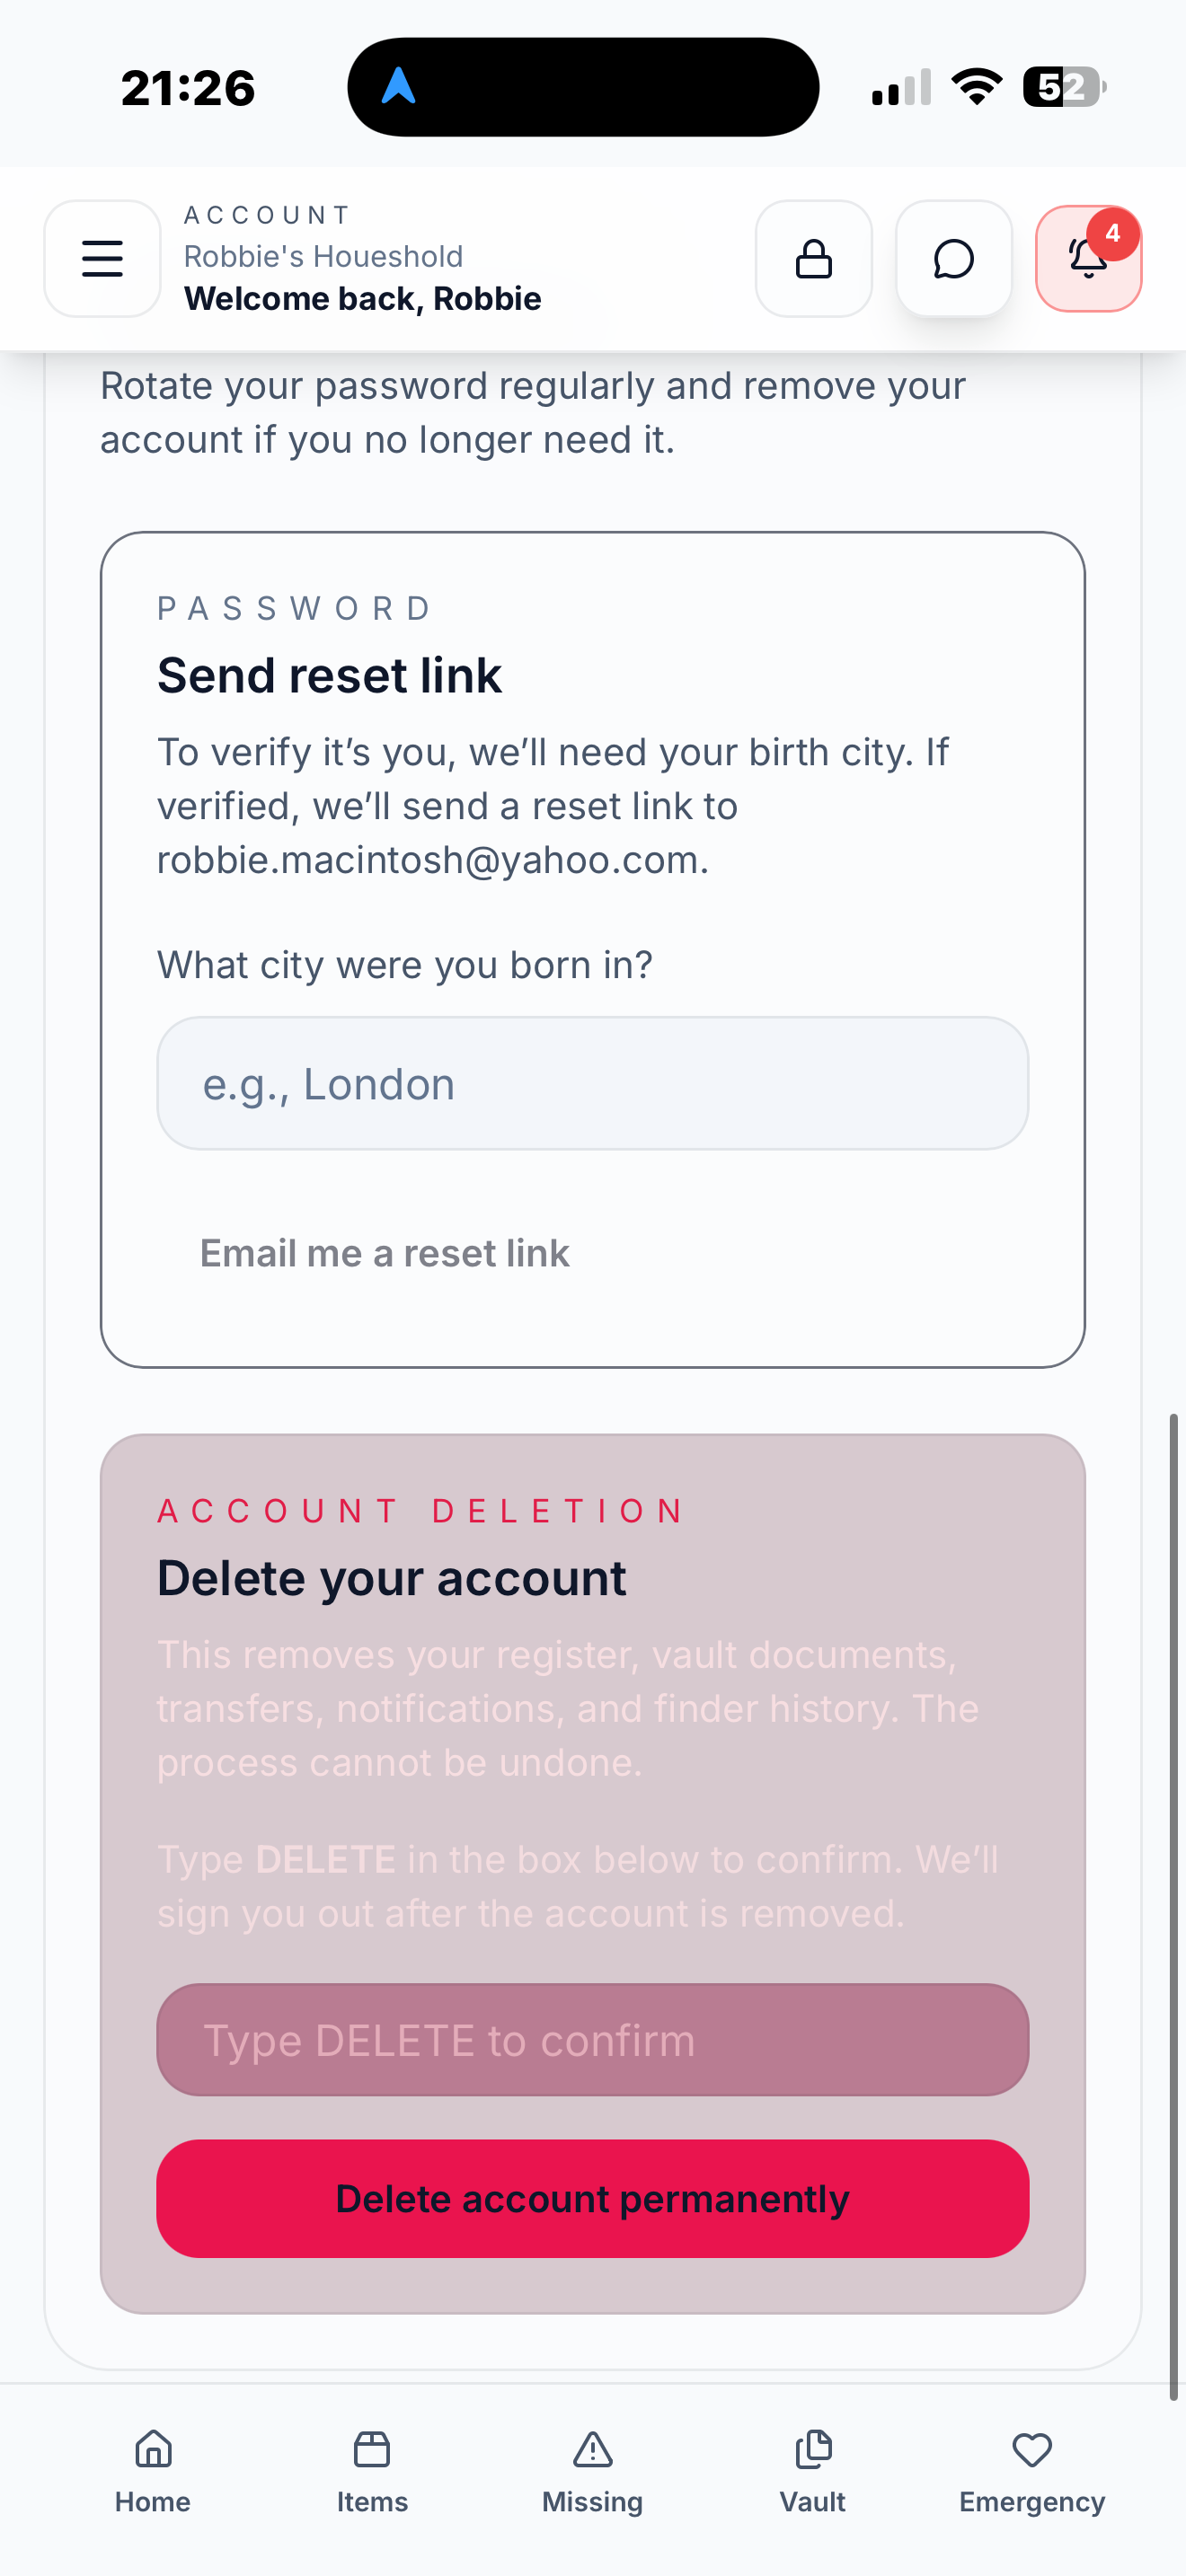The image size is (1186, 2576).
Task: Focus the Type DELETE to confirm field
Action: tap(593, 2040)
